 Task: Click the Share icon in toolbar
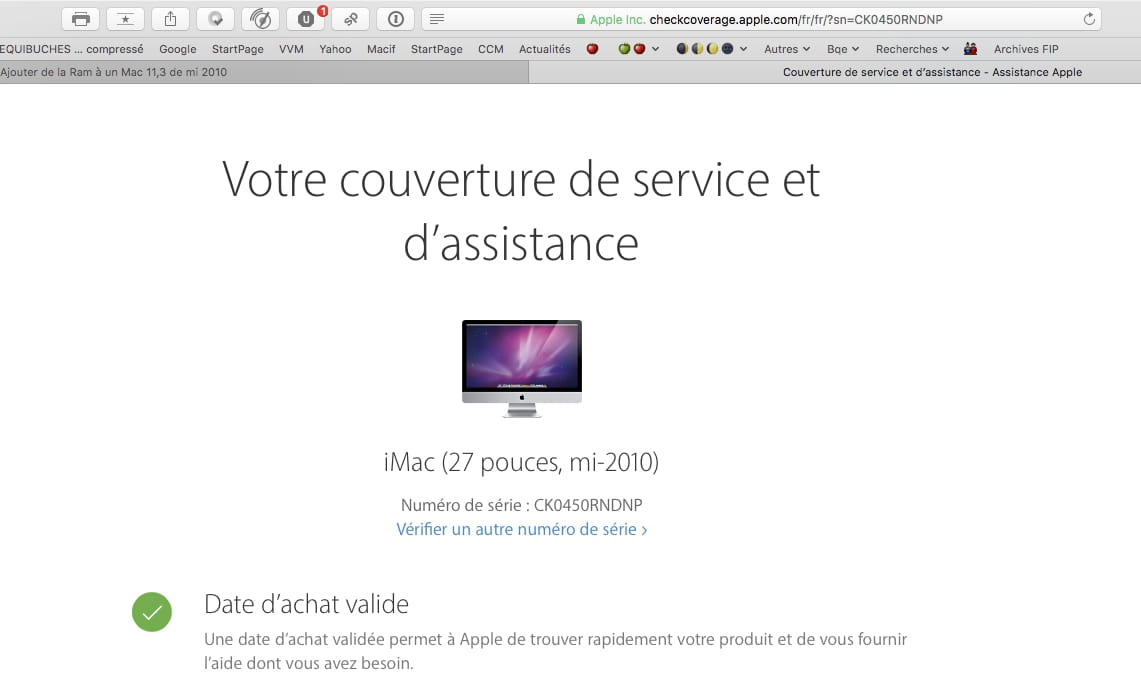coord(170,19)
